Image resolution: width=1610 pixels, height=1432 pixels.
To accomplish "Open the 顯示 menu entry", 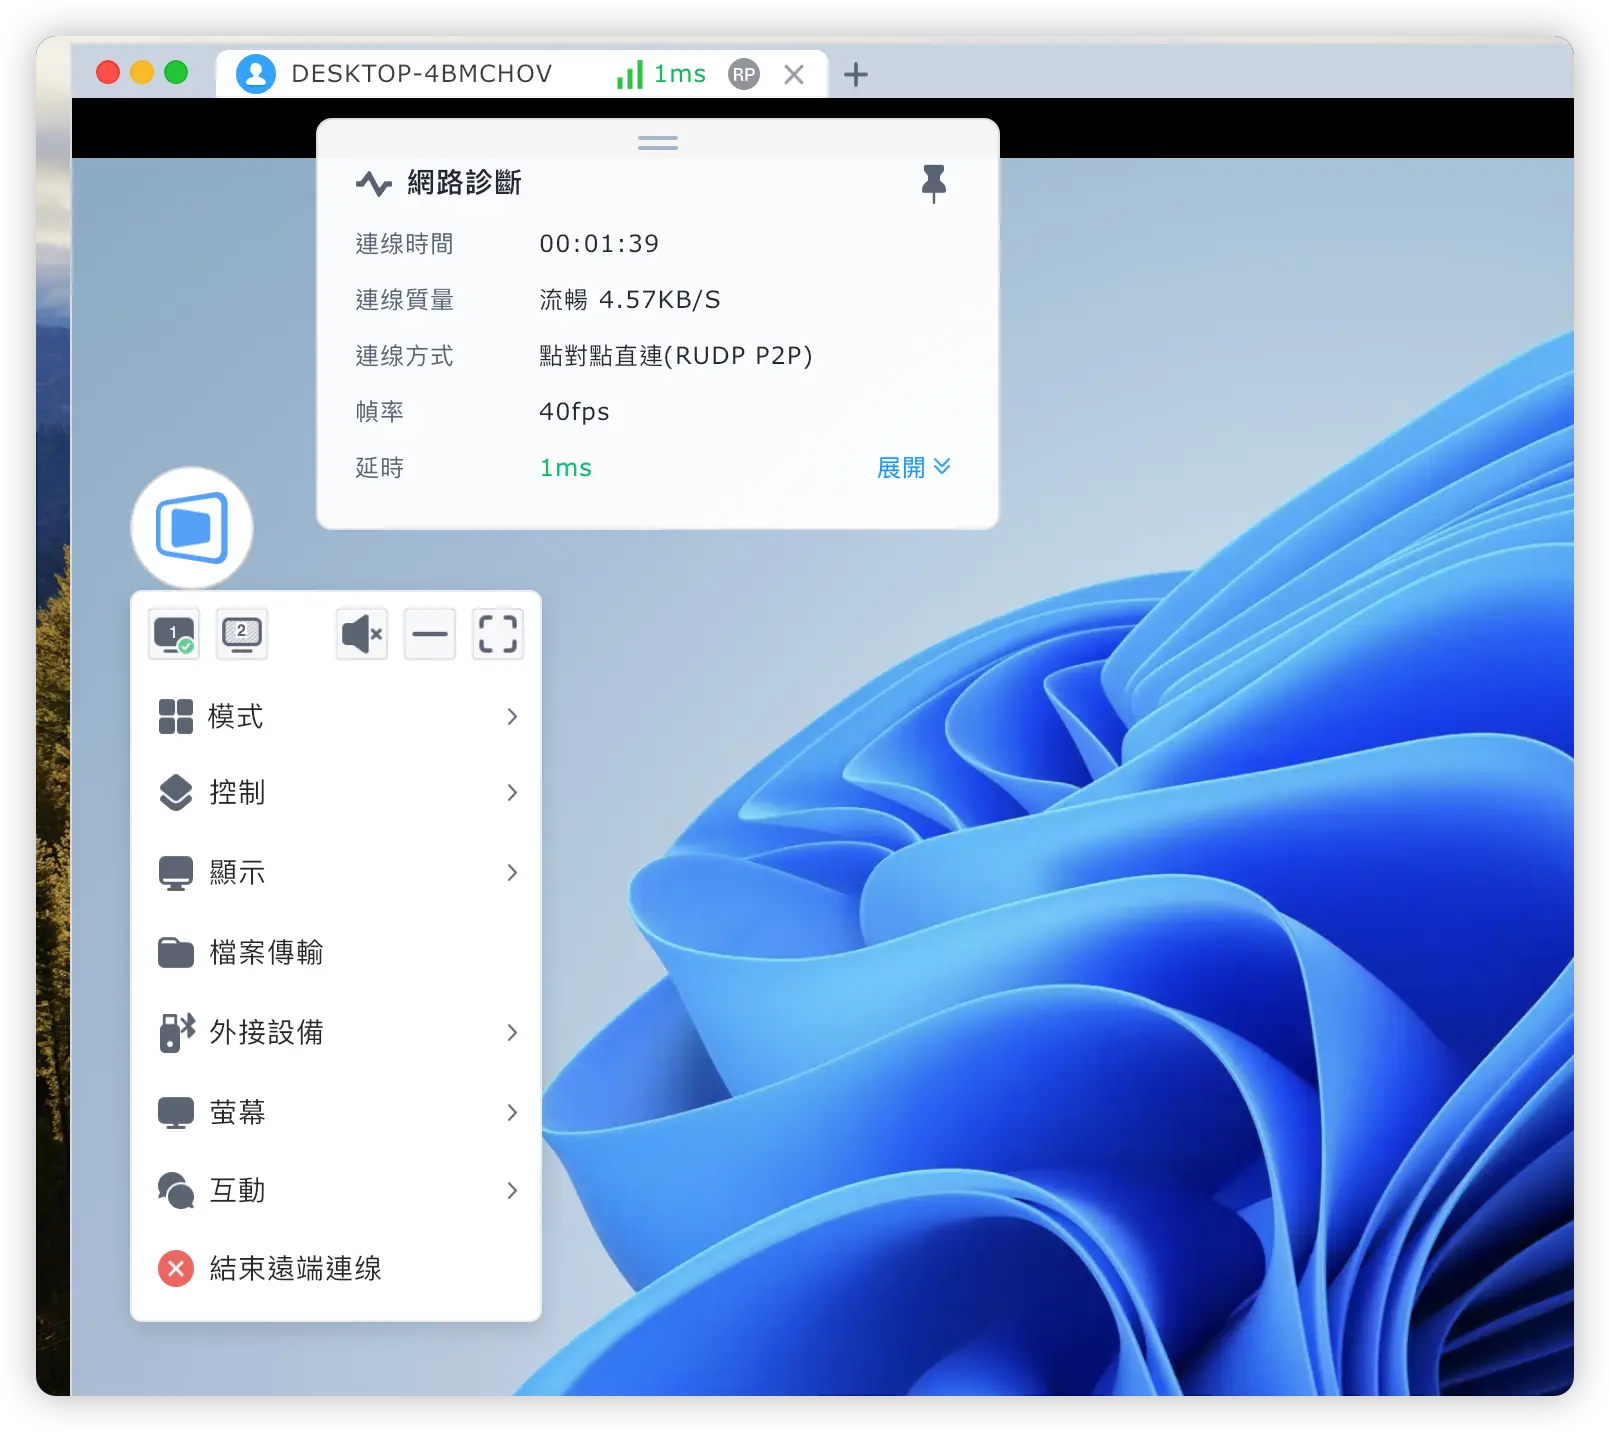I will [x=336, y=872].
